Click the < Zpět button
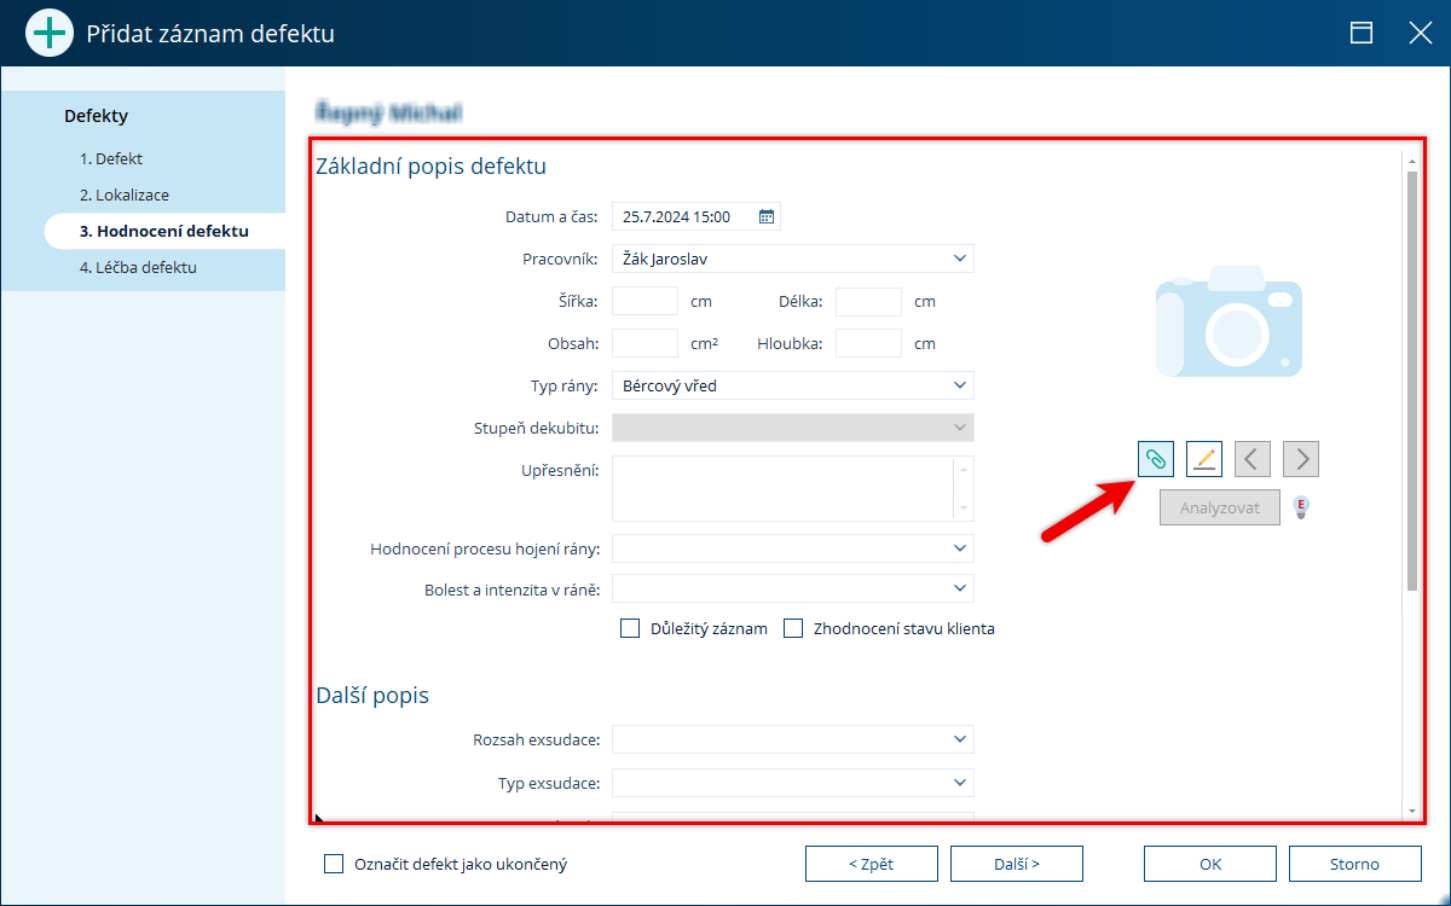1451x906 pixels. (x=871, y=864)
